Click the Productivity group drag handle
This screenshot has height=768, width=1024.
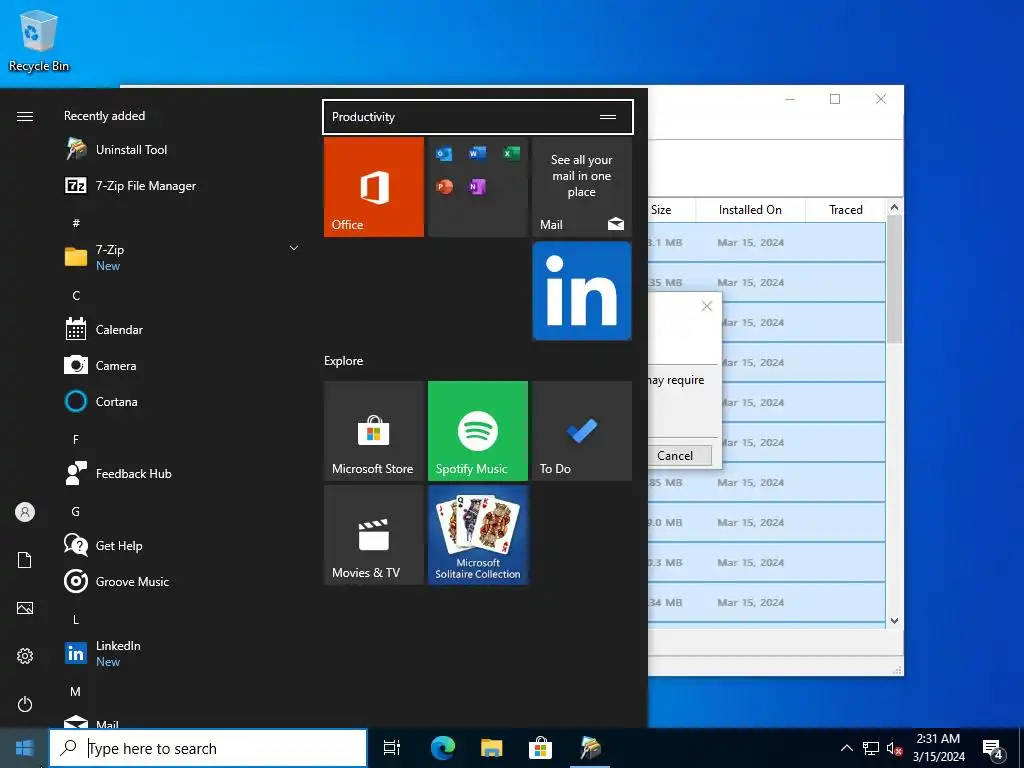click(608, 117)
